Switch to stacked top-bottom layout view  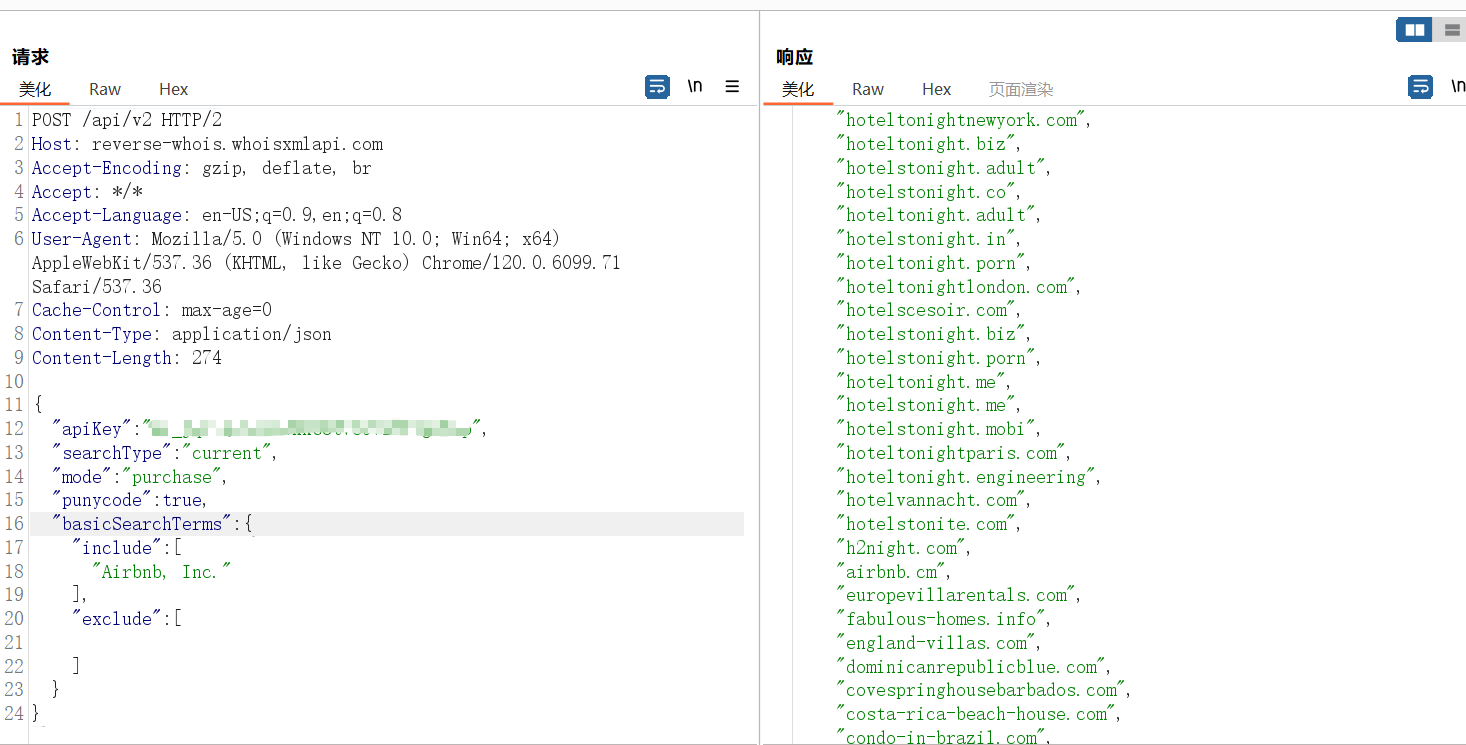[1451, 30]
